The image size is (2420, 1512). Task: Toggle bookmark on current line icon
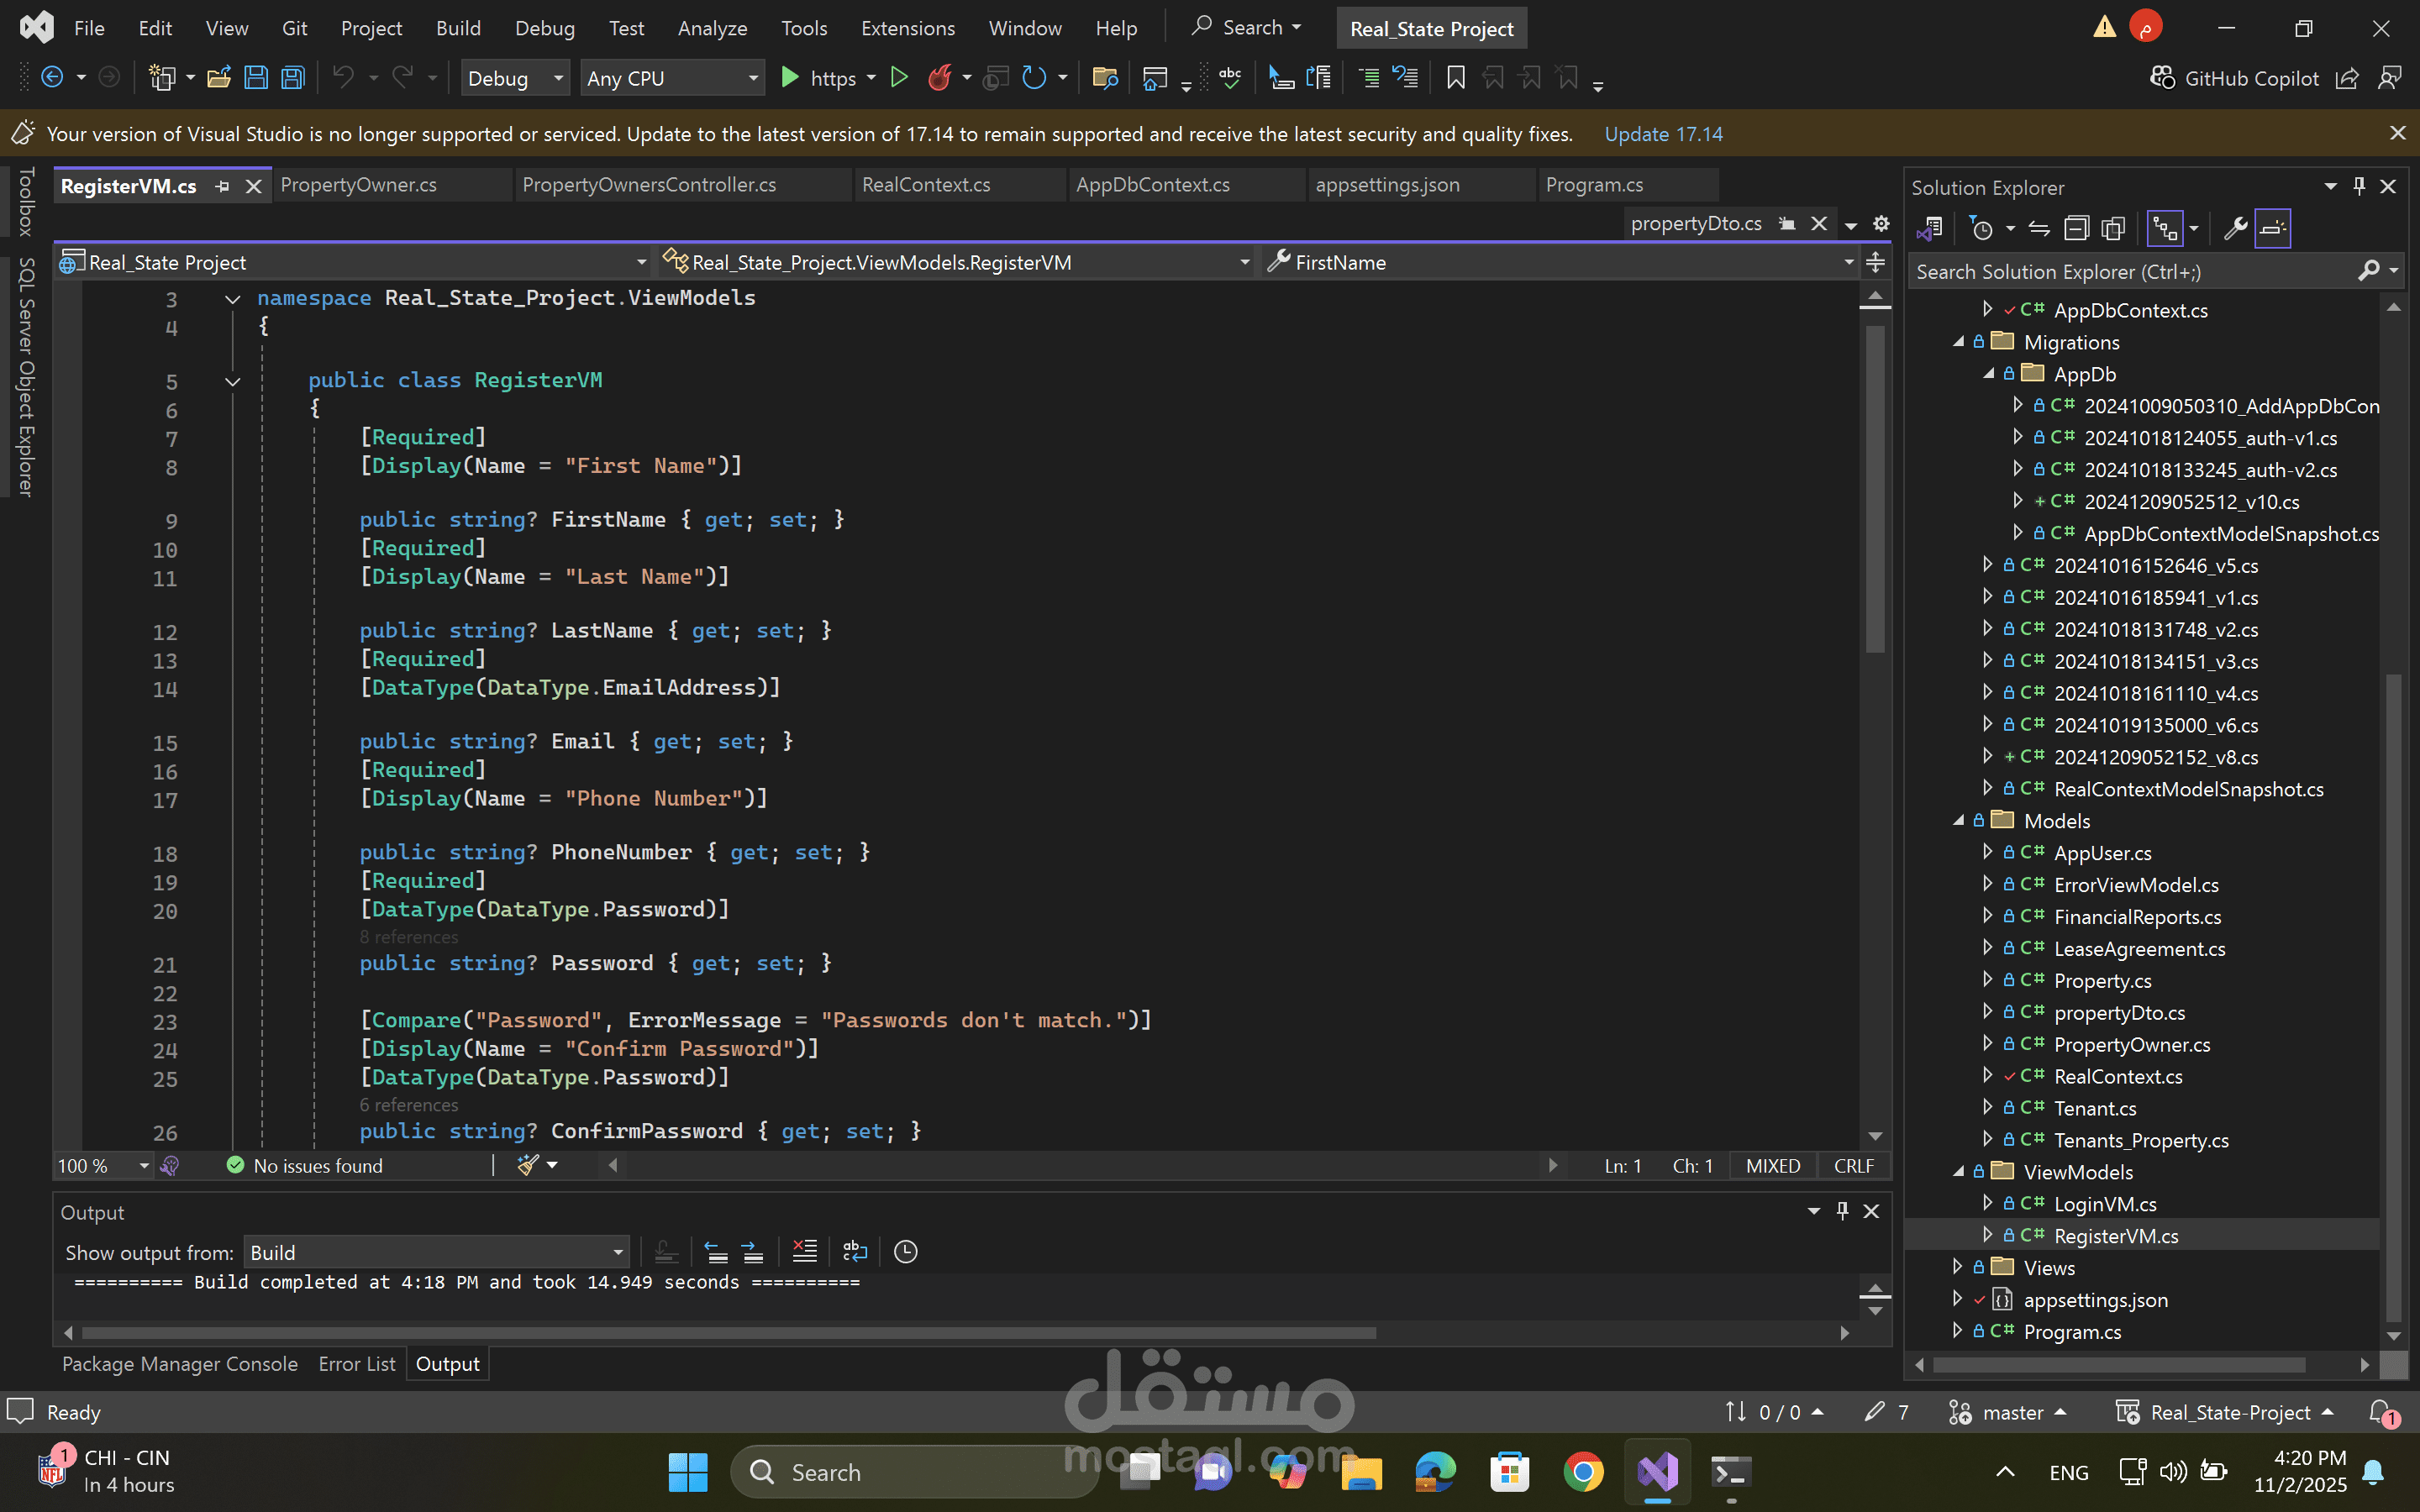(x=1456, y=78)
